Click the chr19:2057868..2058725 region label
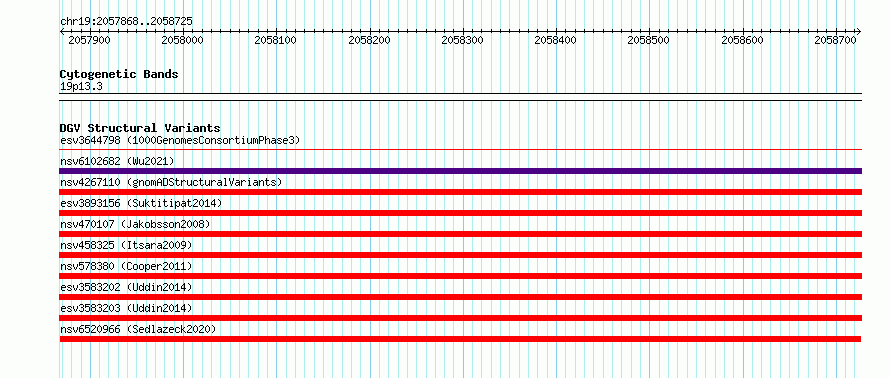 [126, 22]
